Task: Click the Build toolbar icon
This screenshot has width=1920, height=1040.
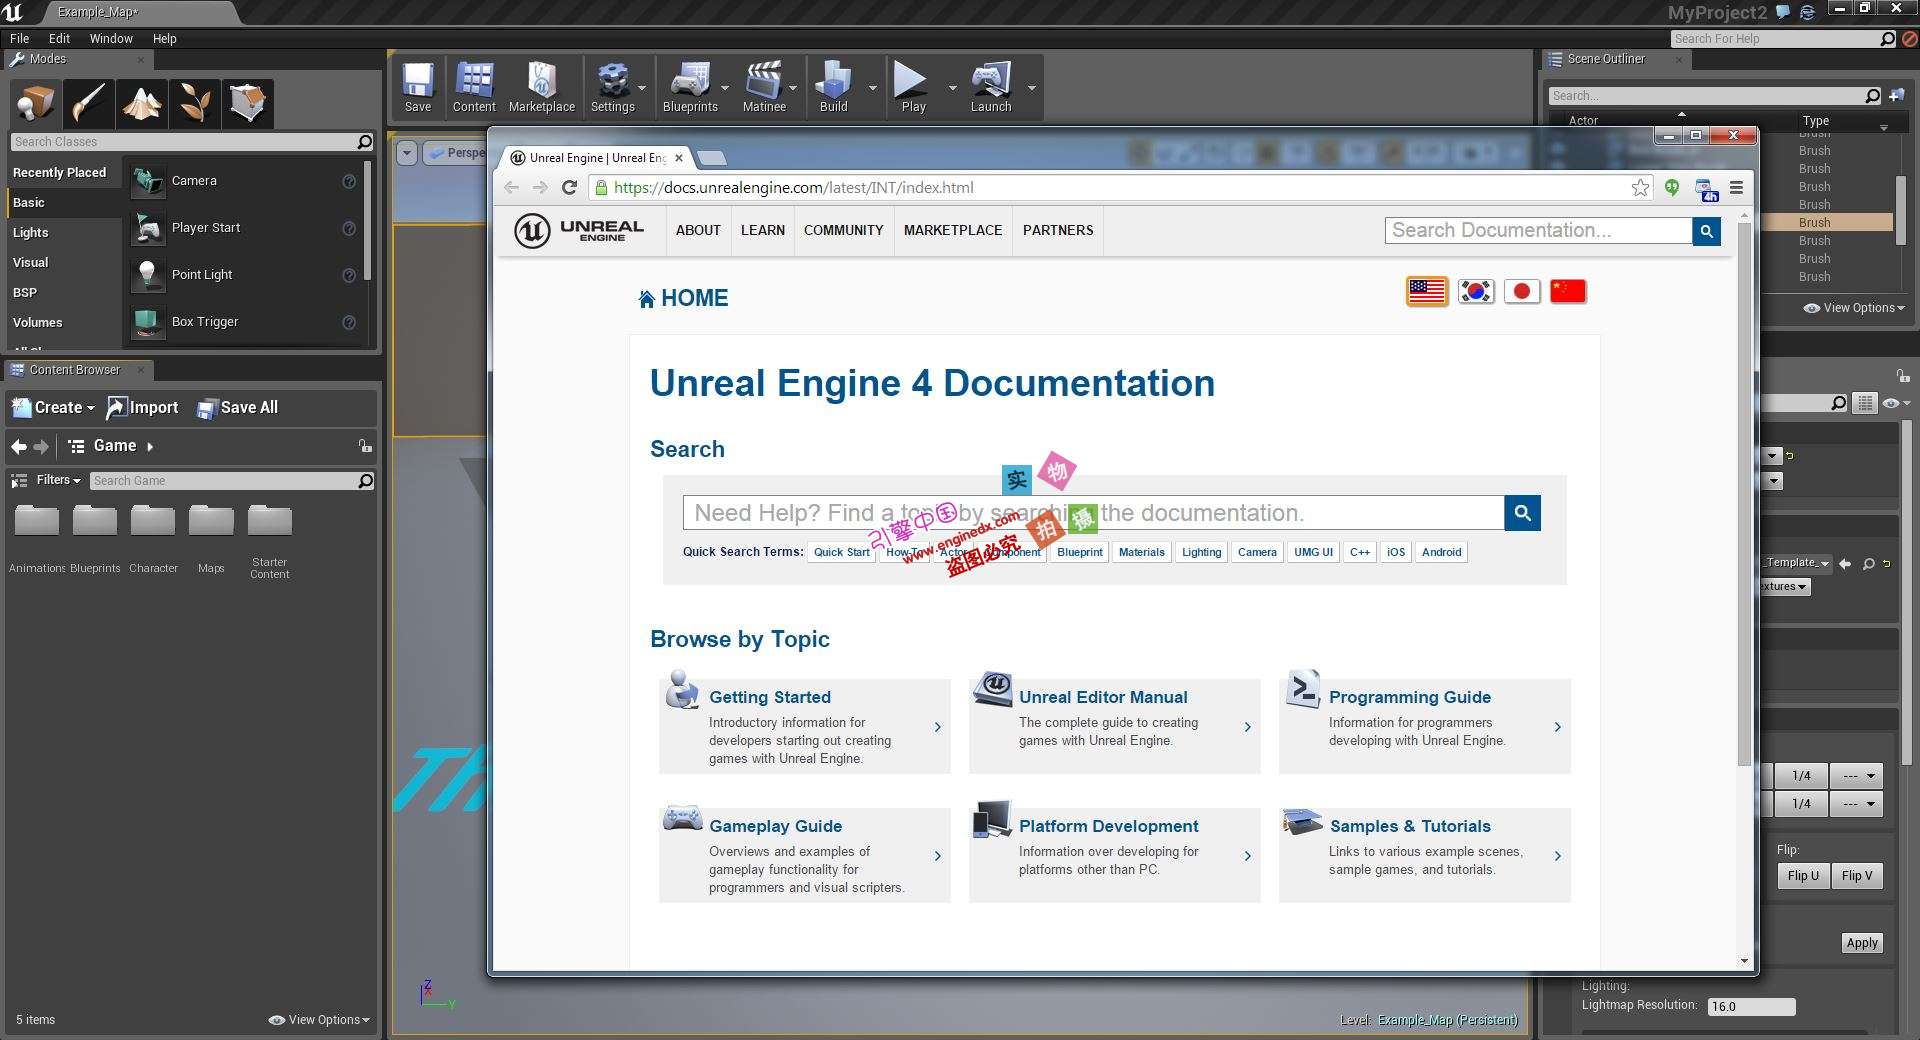Action: [x=833, y=87]
